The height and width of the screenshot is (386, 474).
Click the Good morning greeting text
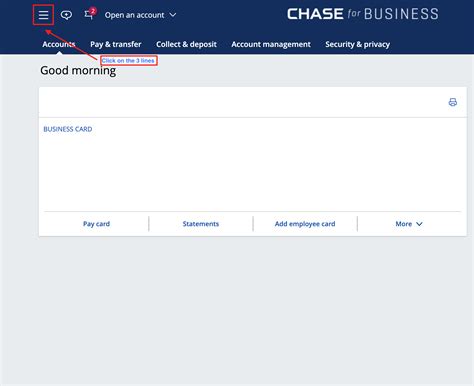78,71
